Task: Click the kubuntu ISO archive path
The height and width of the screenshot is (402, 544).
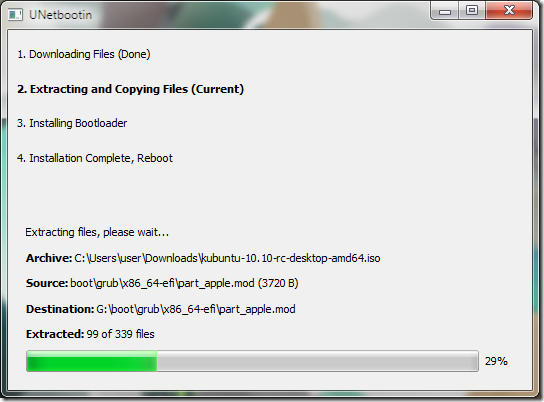Action: 227,258
